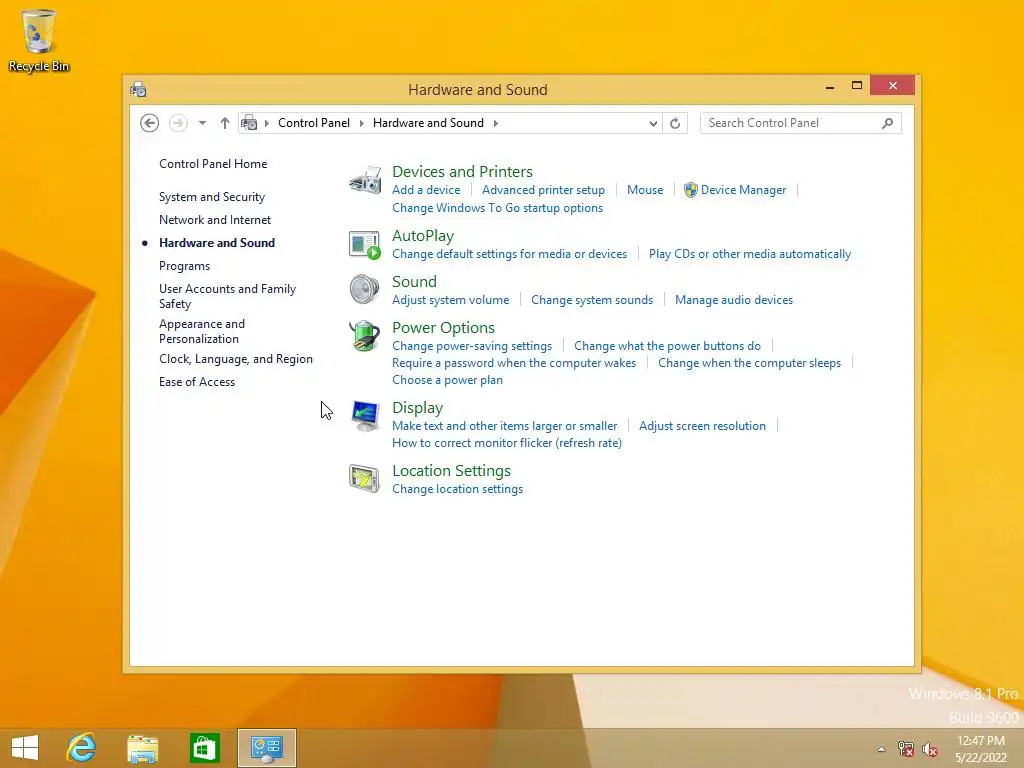Click Adjust screen resolution link

coord(702,426)
